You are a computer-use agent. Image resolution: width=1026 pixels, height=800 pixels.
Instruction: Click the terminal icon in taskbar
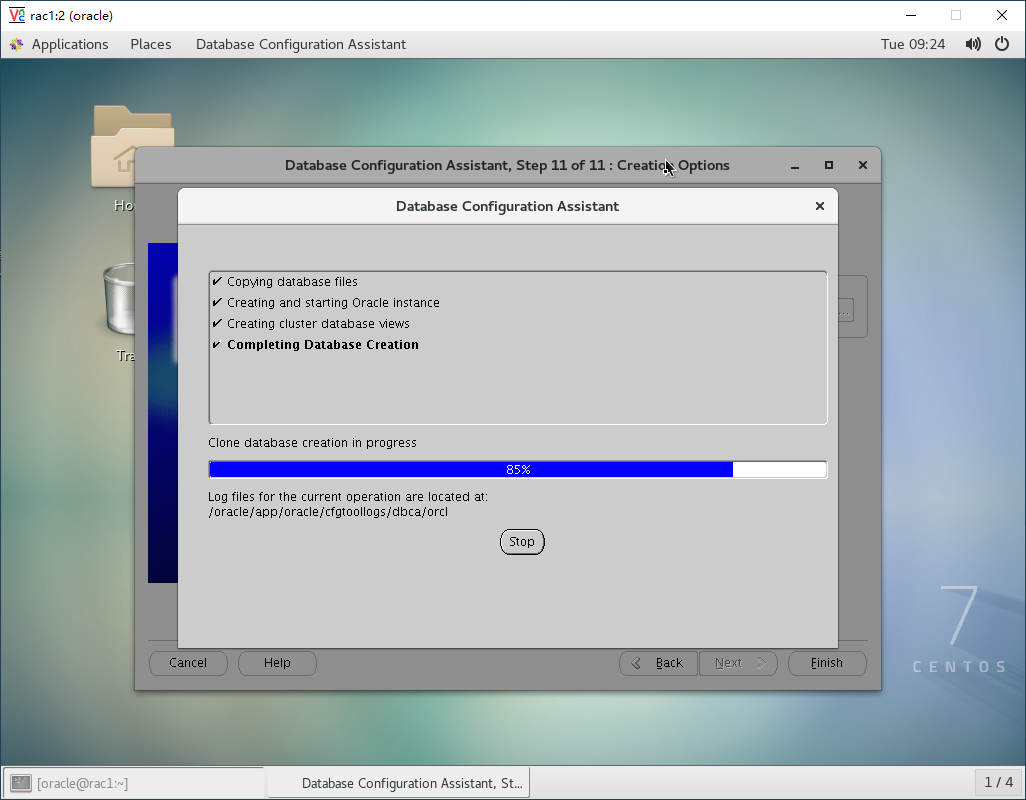point(21,783)
